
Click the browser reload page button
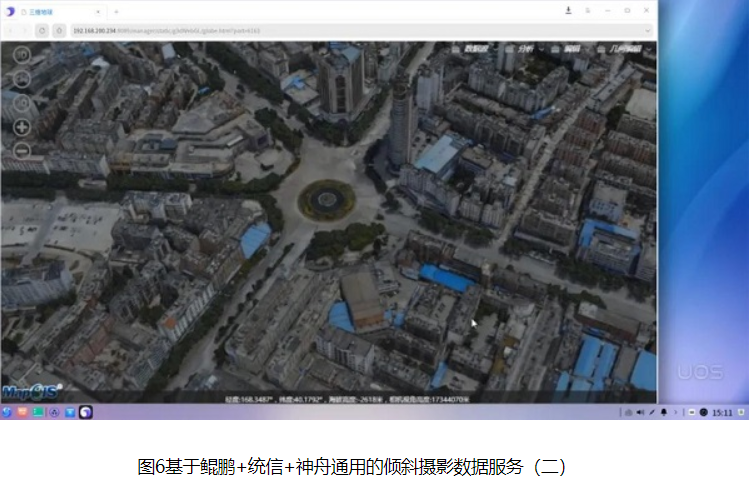coord(42,30)
